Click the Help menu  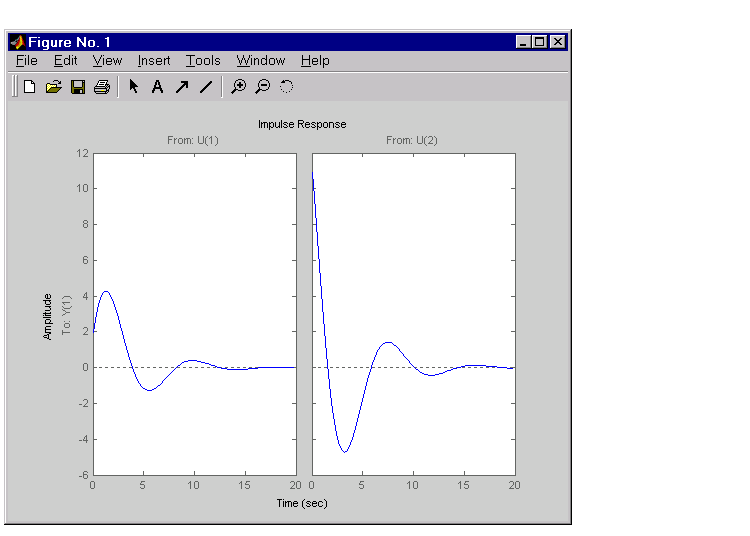(x=315, y=61)
